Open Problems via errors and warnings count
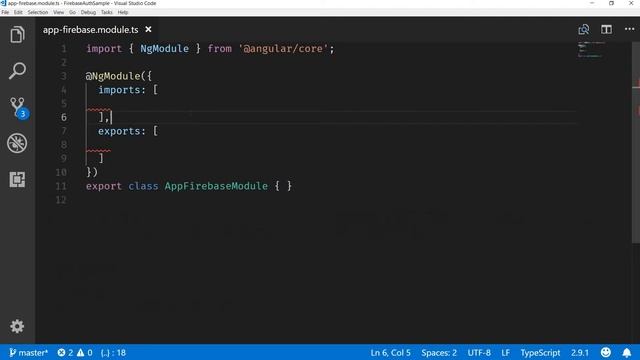The height and width of the screenshot is (360, 640). [75, 353]
